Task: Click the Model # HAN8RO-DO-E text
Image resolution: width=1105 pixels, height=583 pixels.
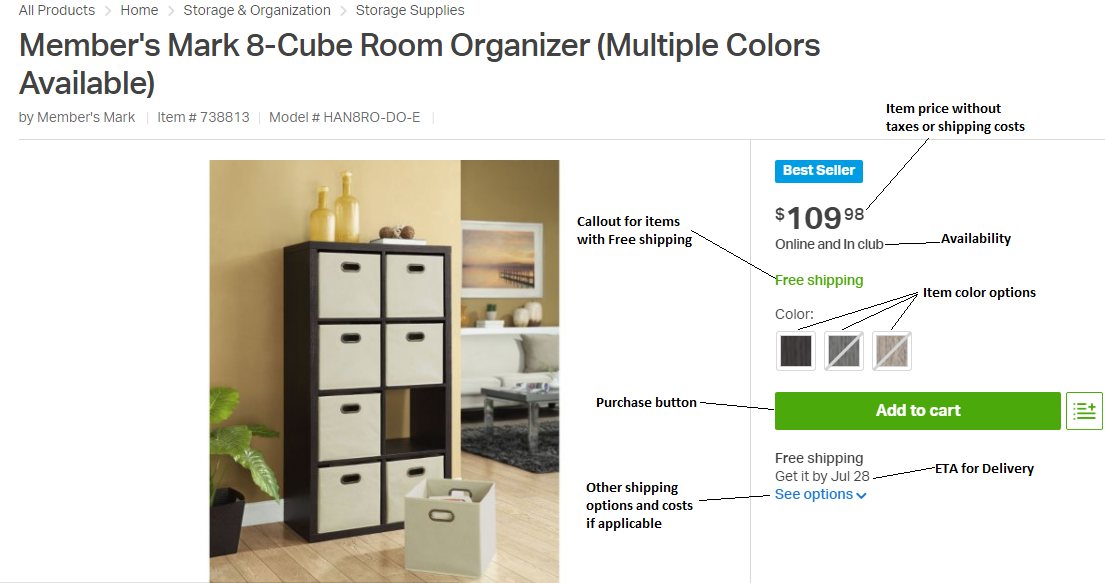Action: tap(345, 117)
